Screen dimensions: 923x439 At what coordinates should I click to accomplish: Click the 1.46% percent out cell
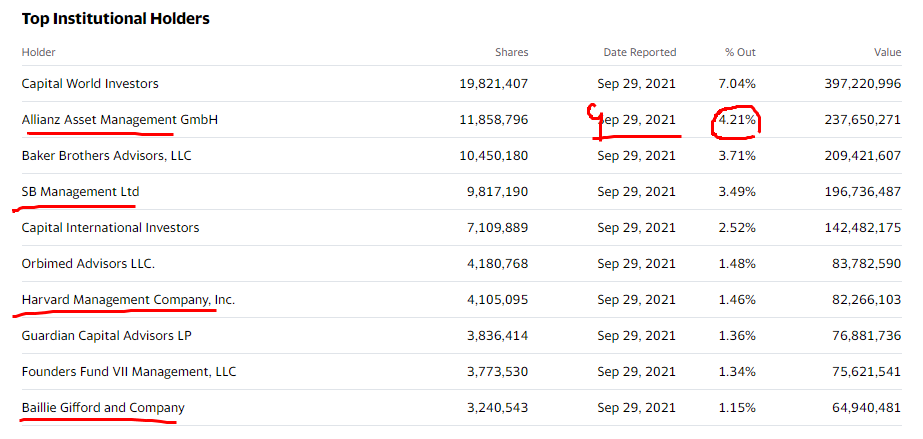736,300
